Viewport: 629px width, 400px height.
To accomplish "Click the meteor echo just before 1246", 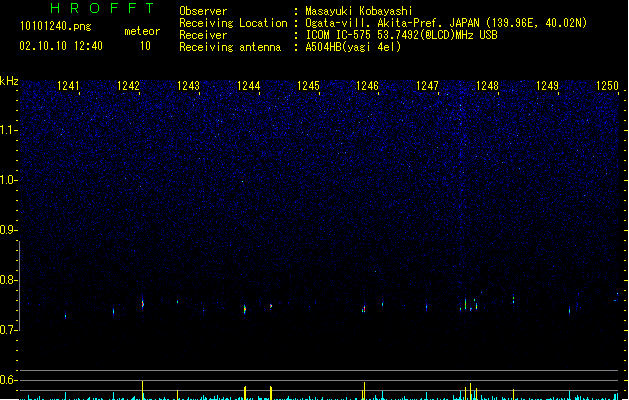I will click(x=364, y=309).
